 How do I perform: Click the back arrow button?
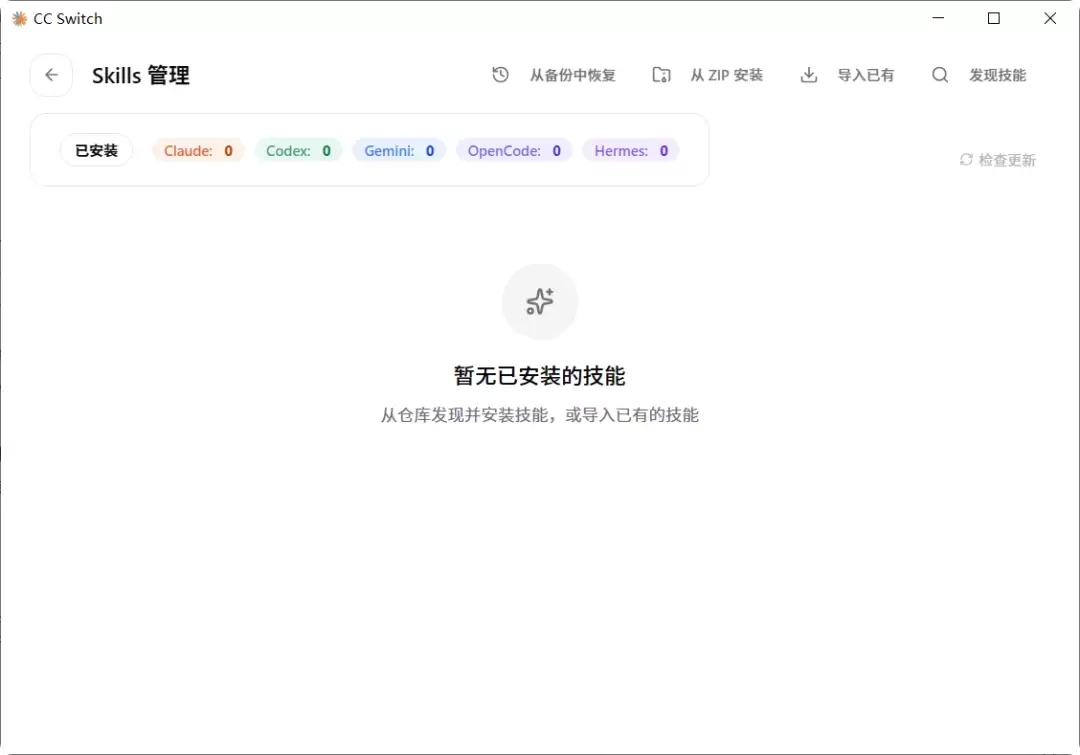pos(52,75)
